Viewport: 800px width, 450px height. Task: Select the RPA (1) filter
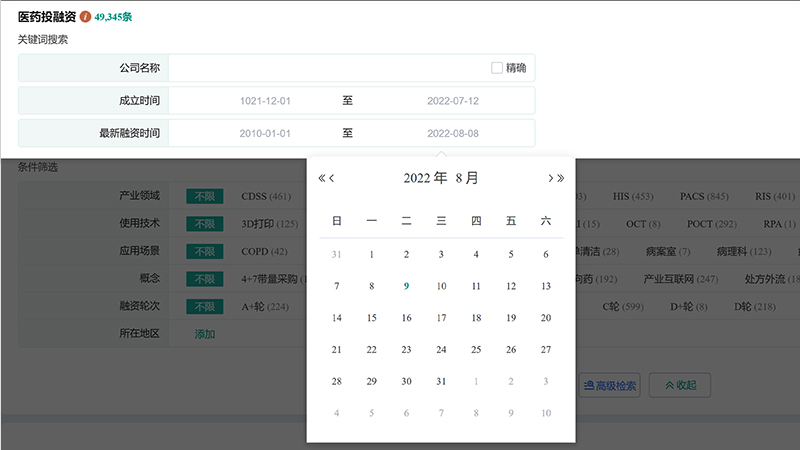pos(779,224)
